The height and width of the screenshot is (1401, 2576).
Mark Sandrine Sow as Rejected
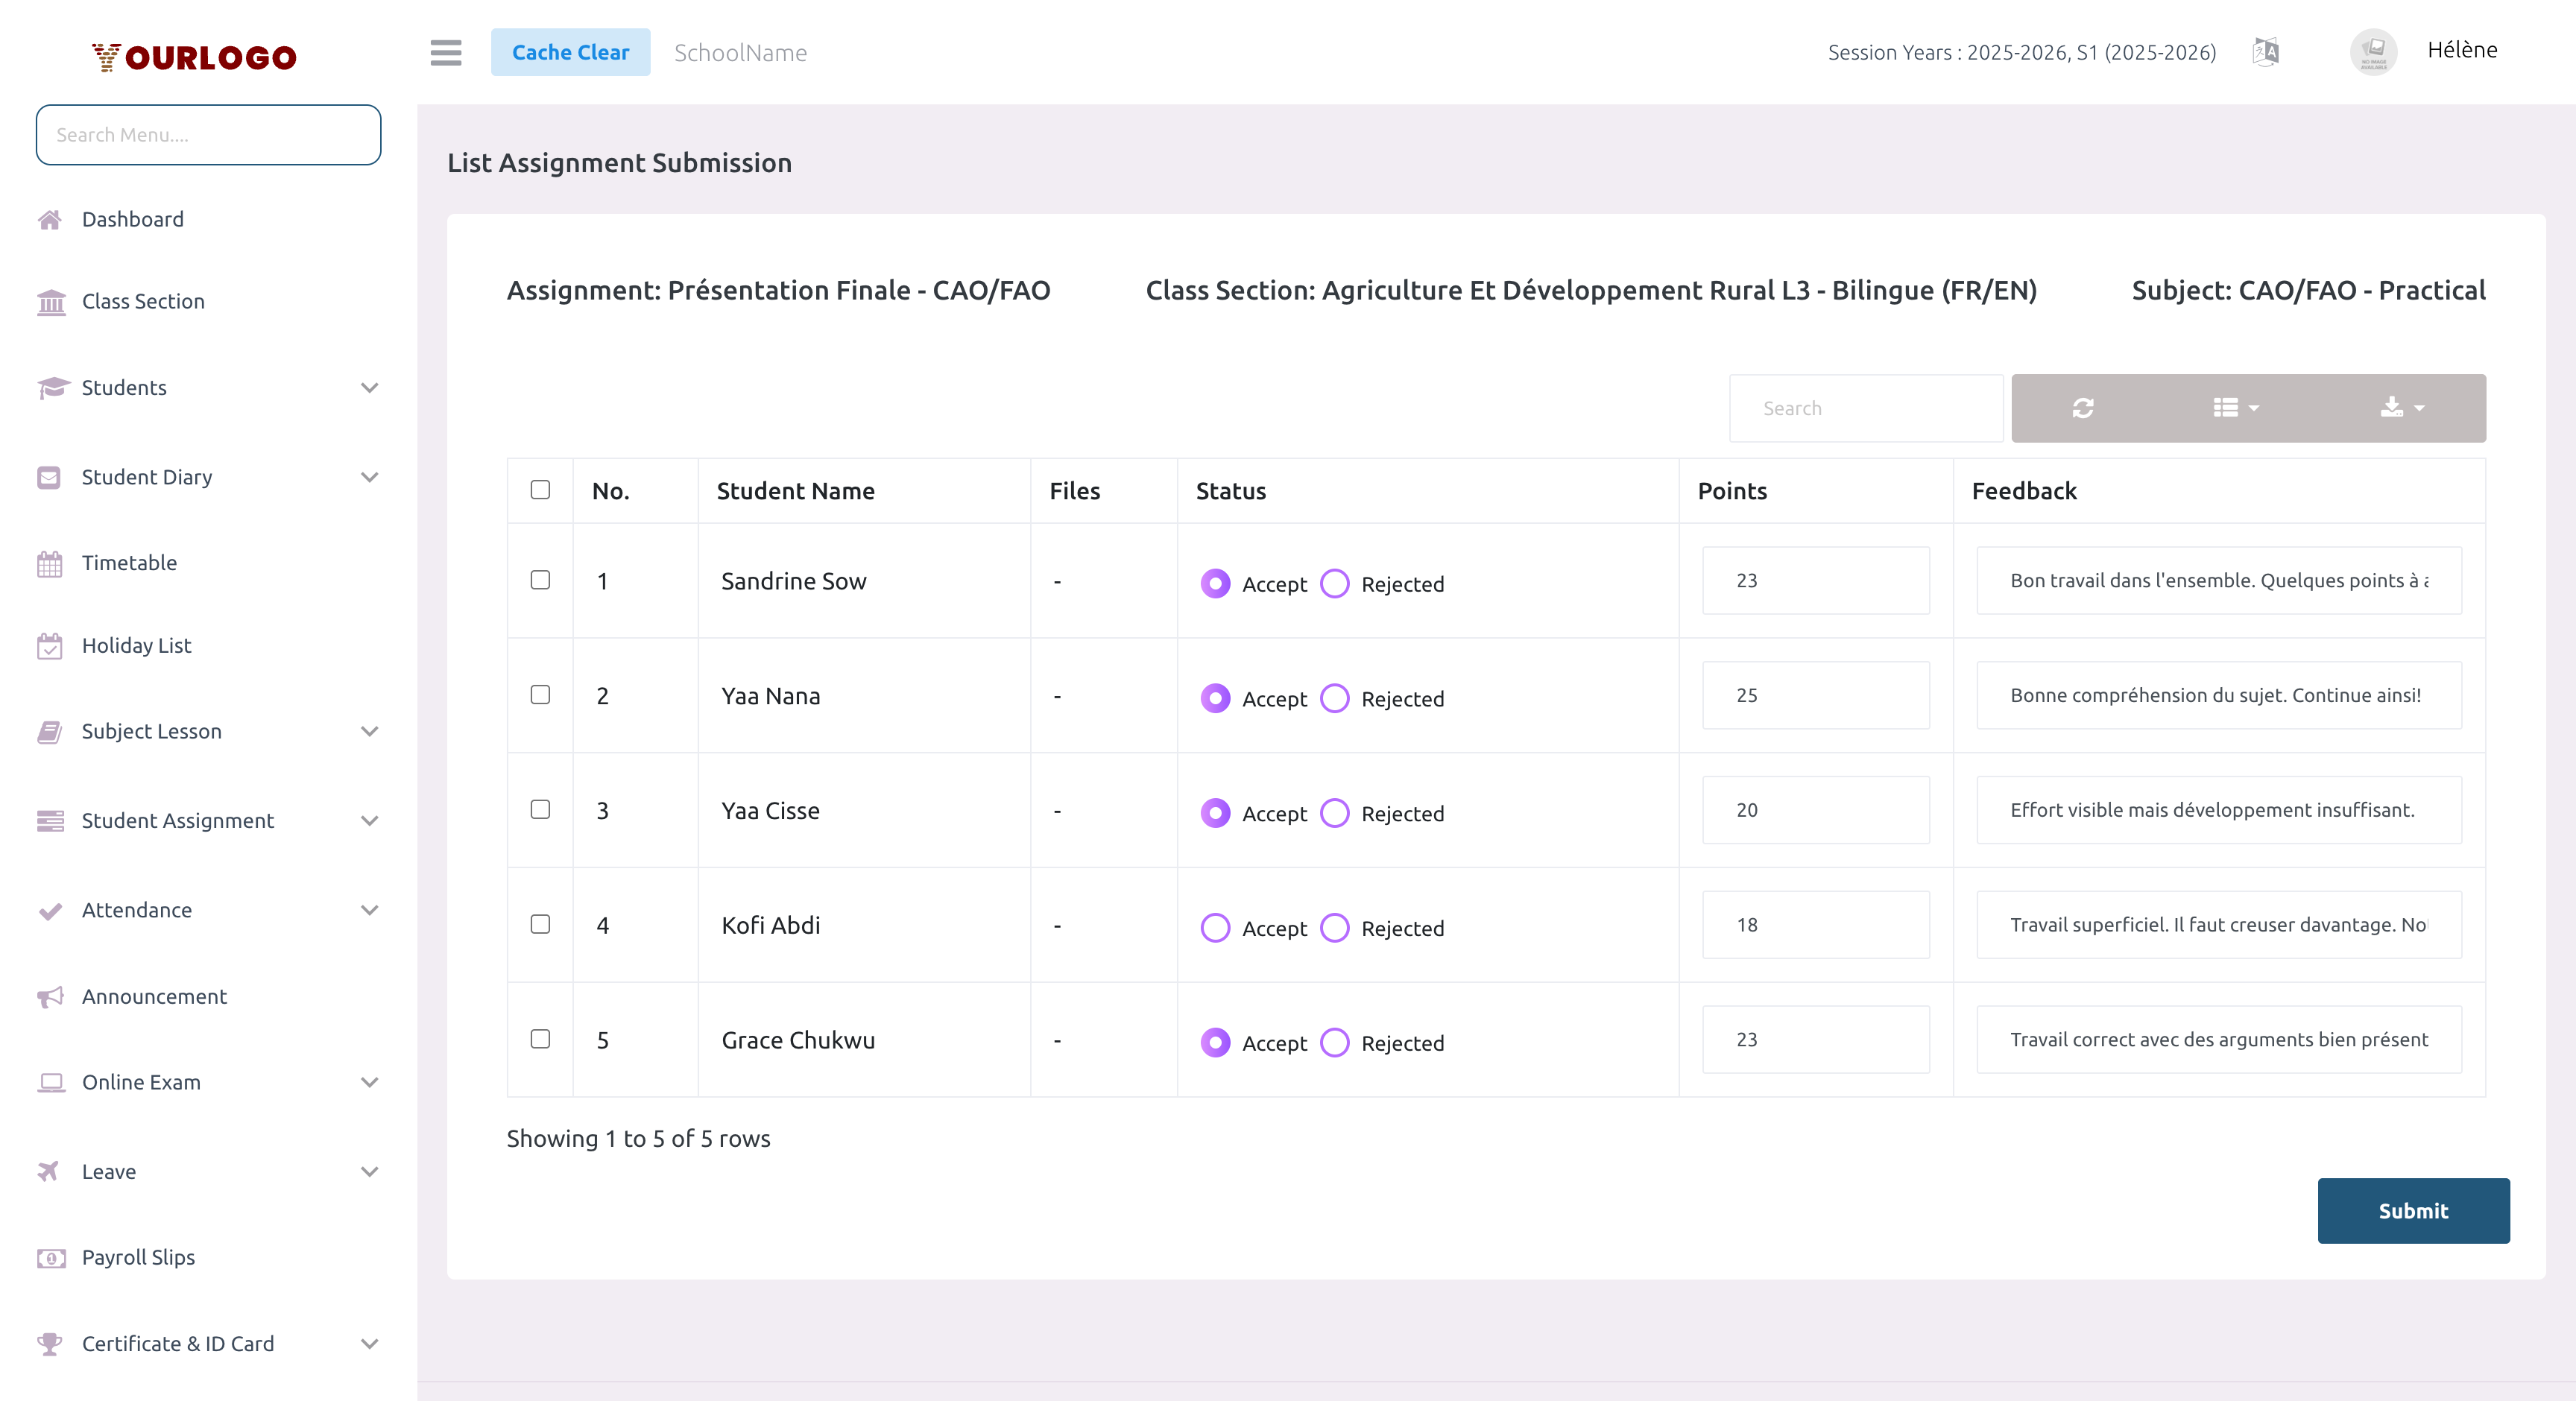[x=1334, y=584]
